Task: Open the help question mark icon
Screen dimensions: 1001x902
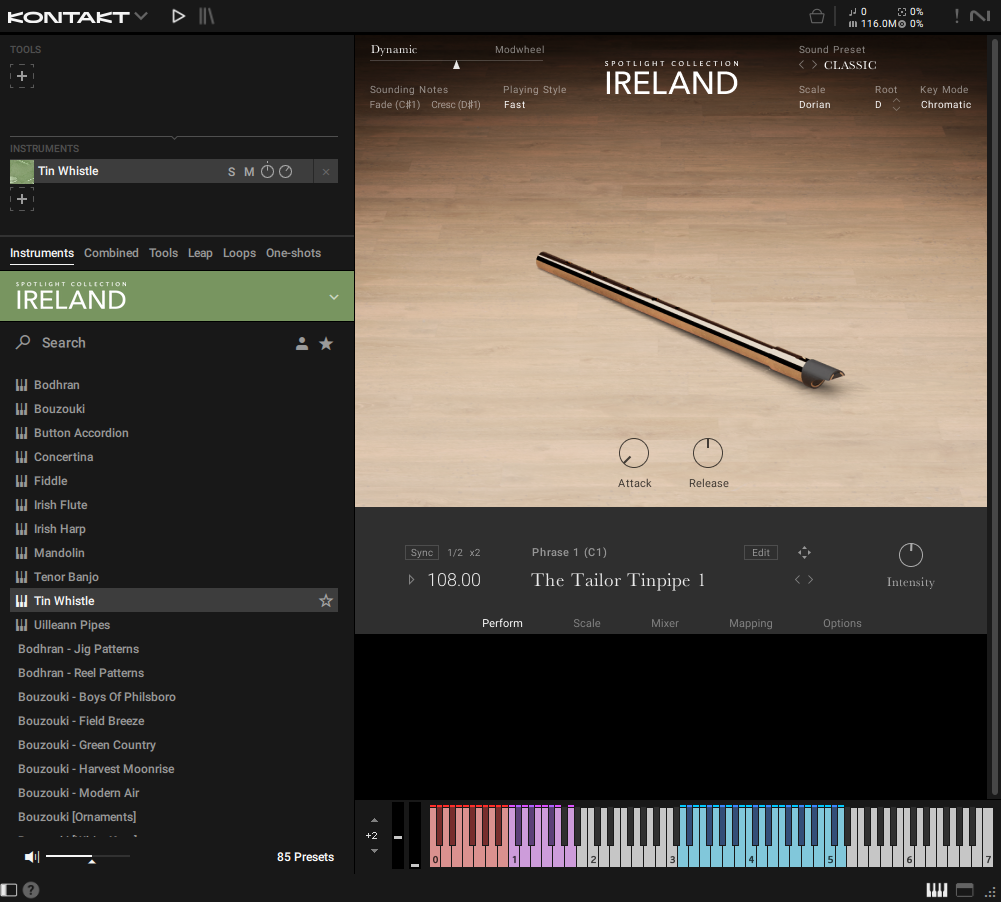Action: pos(31,889)
